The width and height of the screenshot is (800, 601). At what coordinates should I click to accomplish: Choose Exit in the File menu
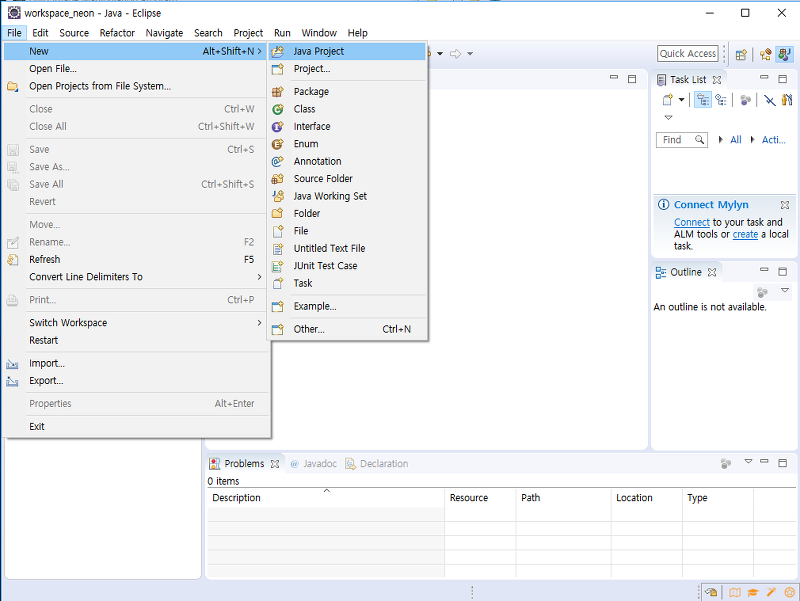pos(136,427)
